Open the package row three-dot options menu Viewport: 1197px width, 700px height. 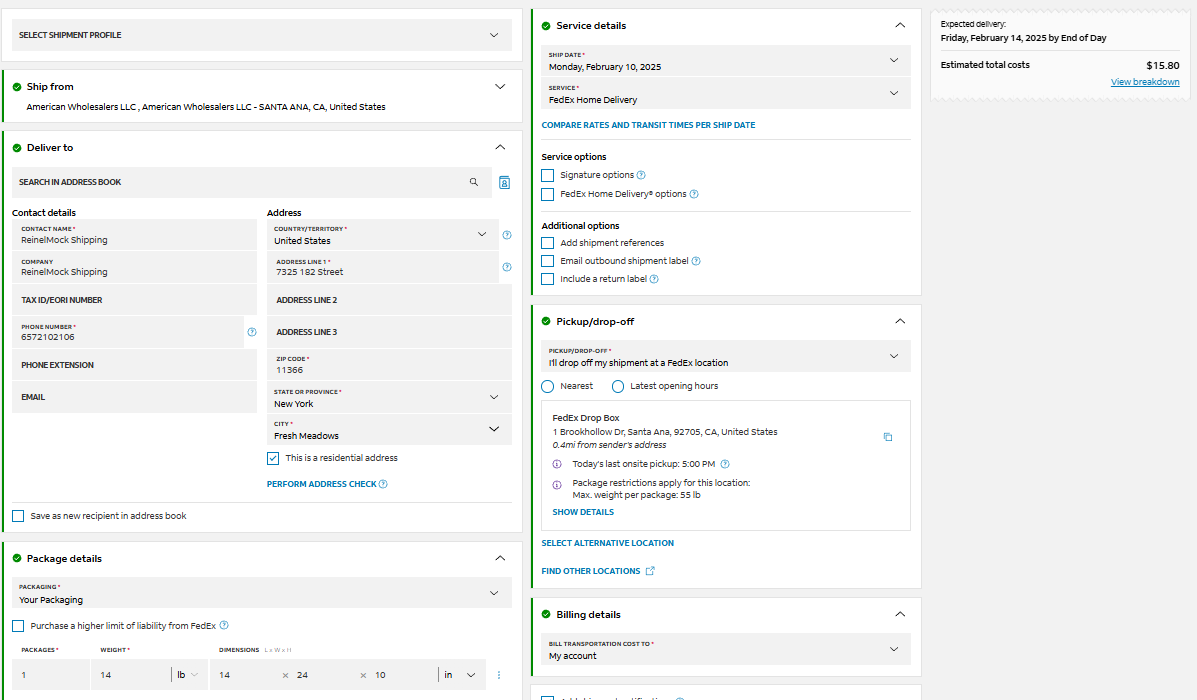[x=499, y=675]
